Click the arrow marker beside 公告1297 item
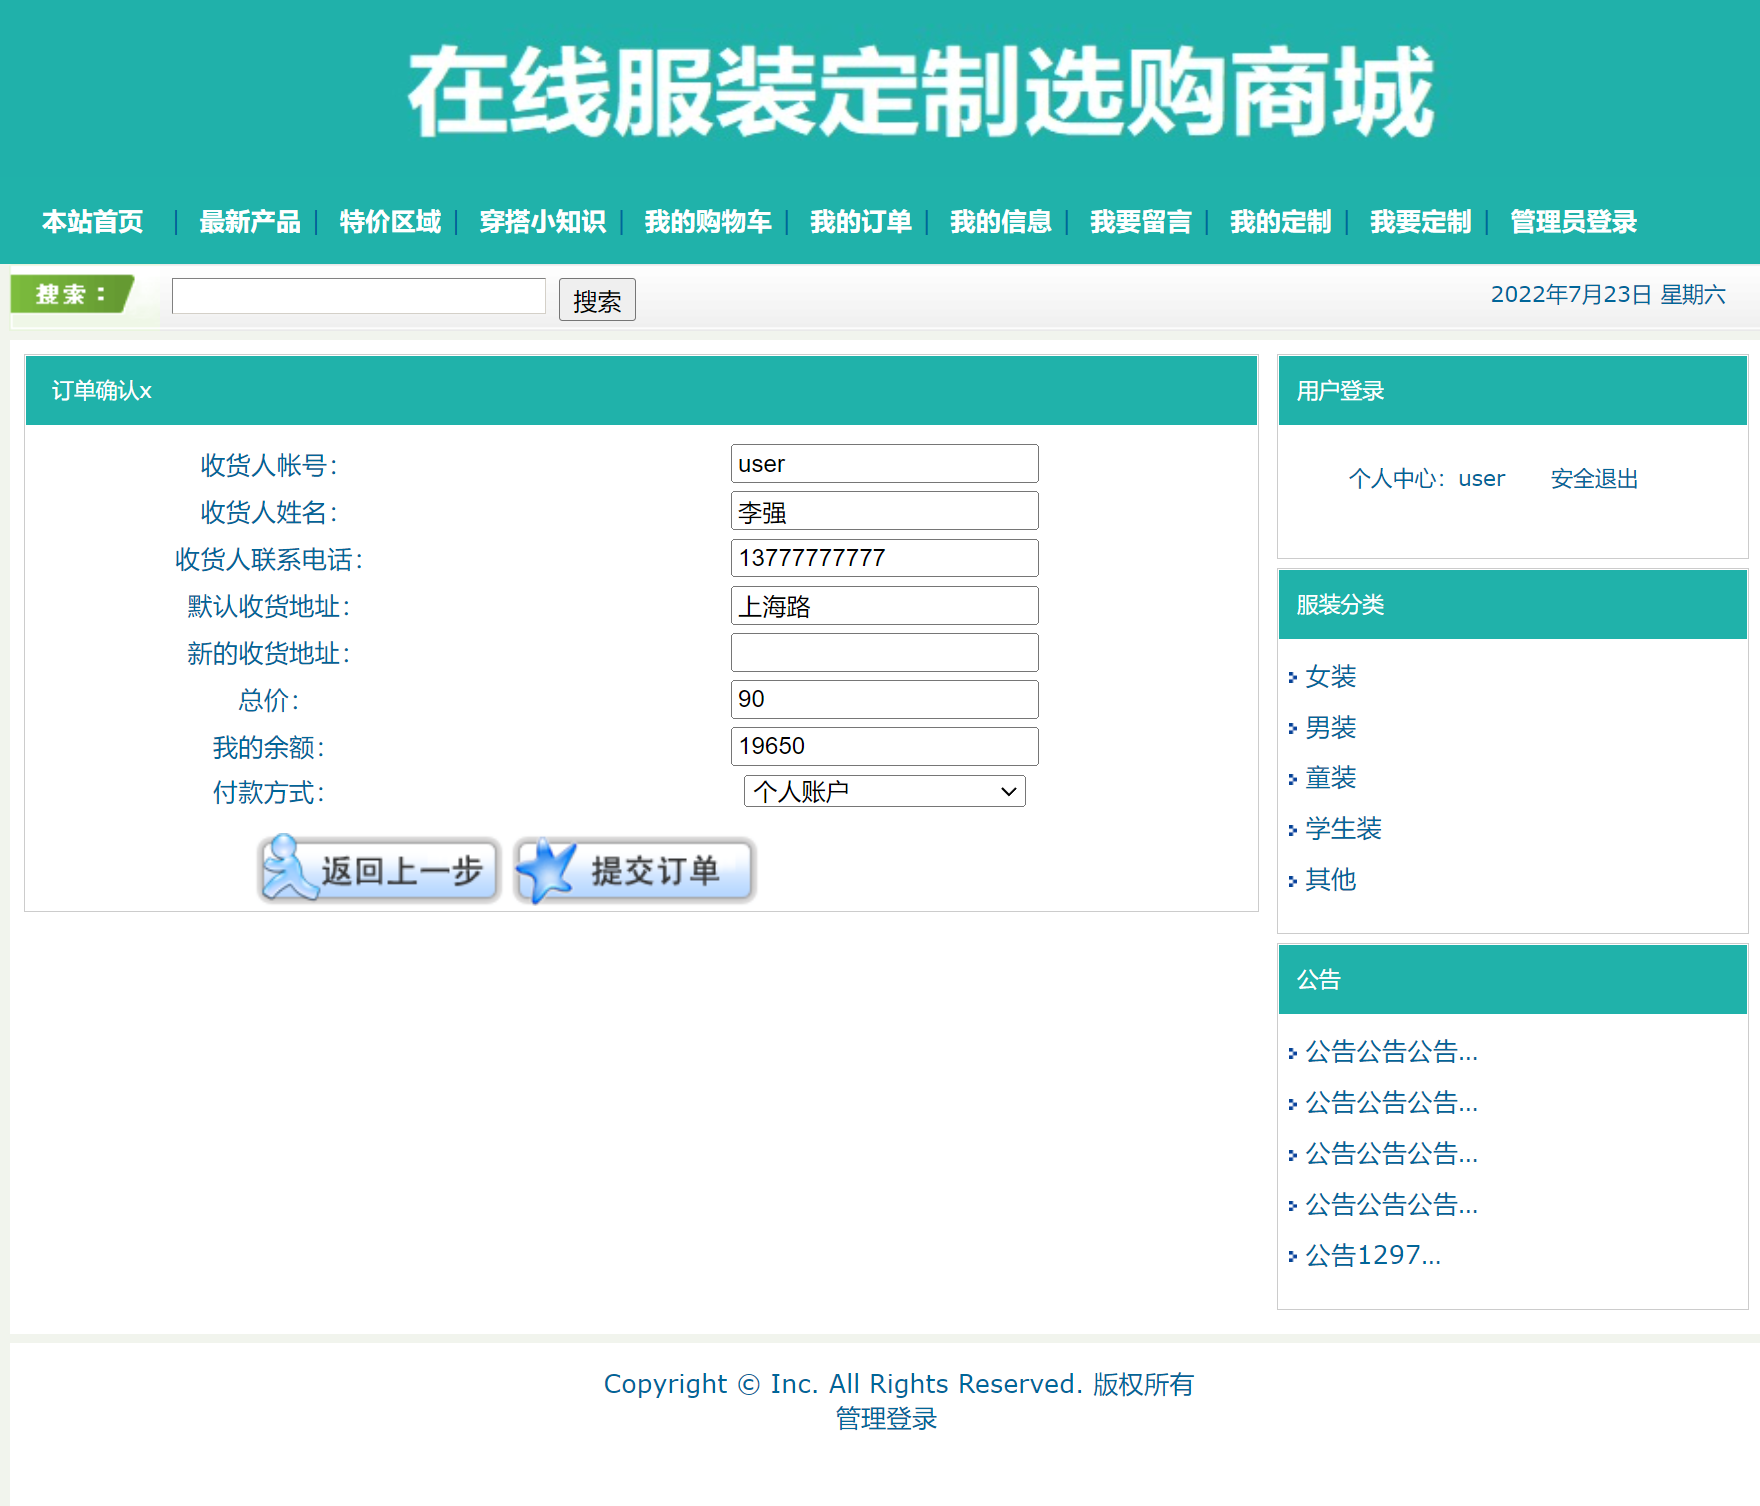 coord(1292,1255)
